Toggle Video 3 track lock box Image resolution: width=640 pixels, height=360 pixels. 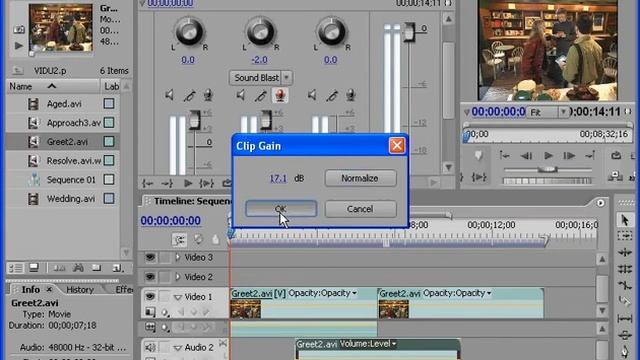click(x=164, y=257)
